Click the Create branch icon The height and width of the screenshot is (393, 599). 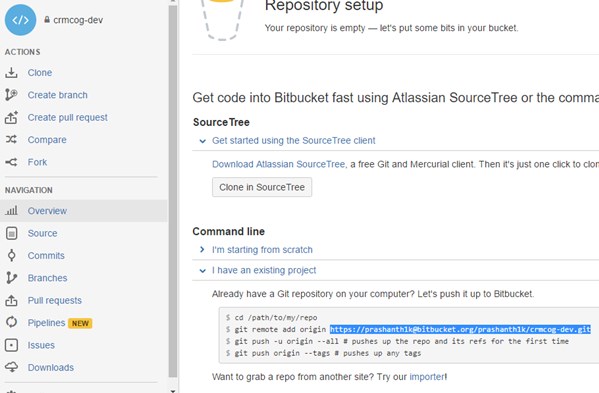(11, 95)
